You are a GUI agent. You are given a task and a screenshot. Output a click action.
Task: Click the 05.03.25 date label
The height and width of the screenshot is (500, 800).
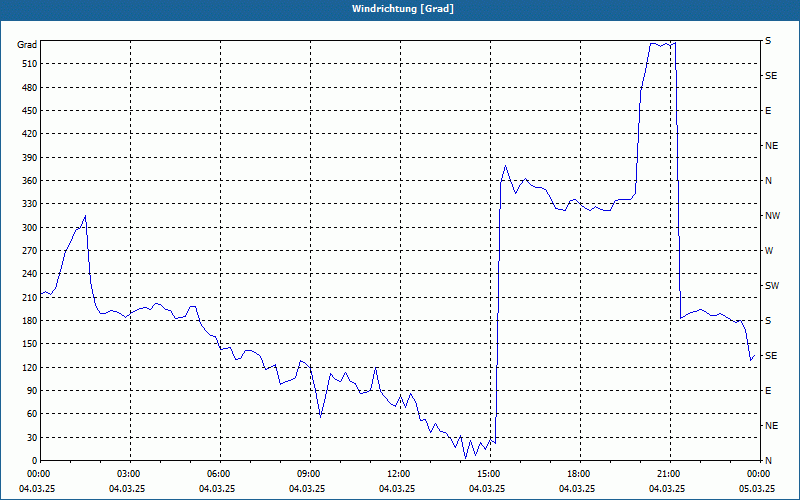click(757, 489)
